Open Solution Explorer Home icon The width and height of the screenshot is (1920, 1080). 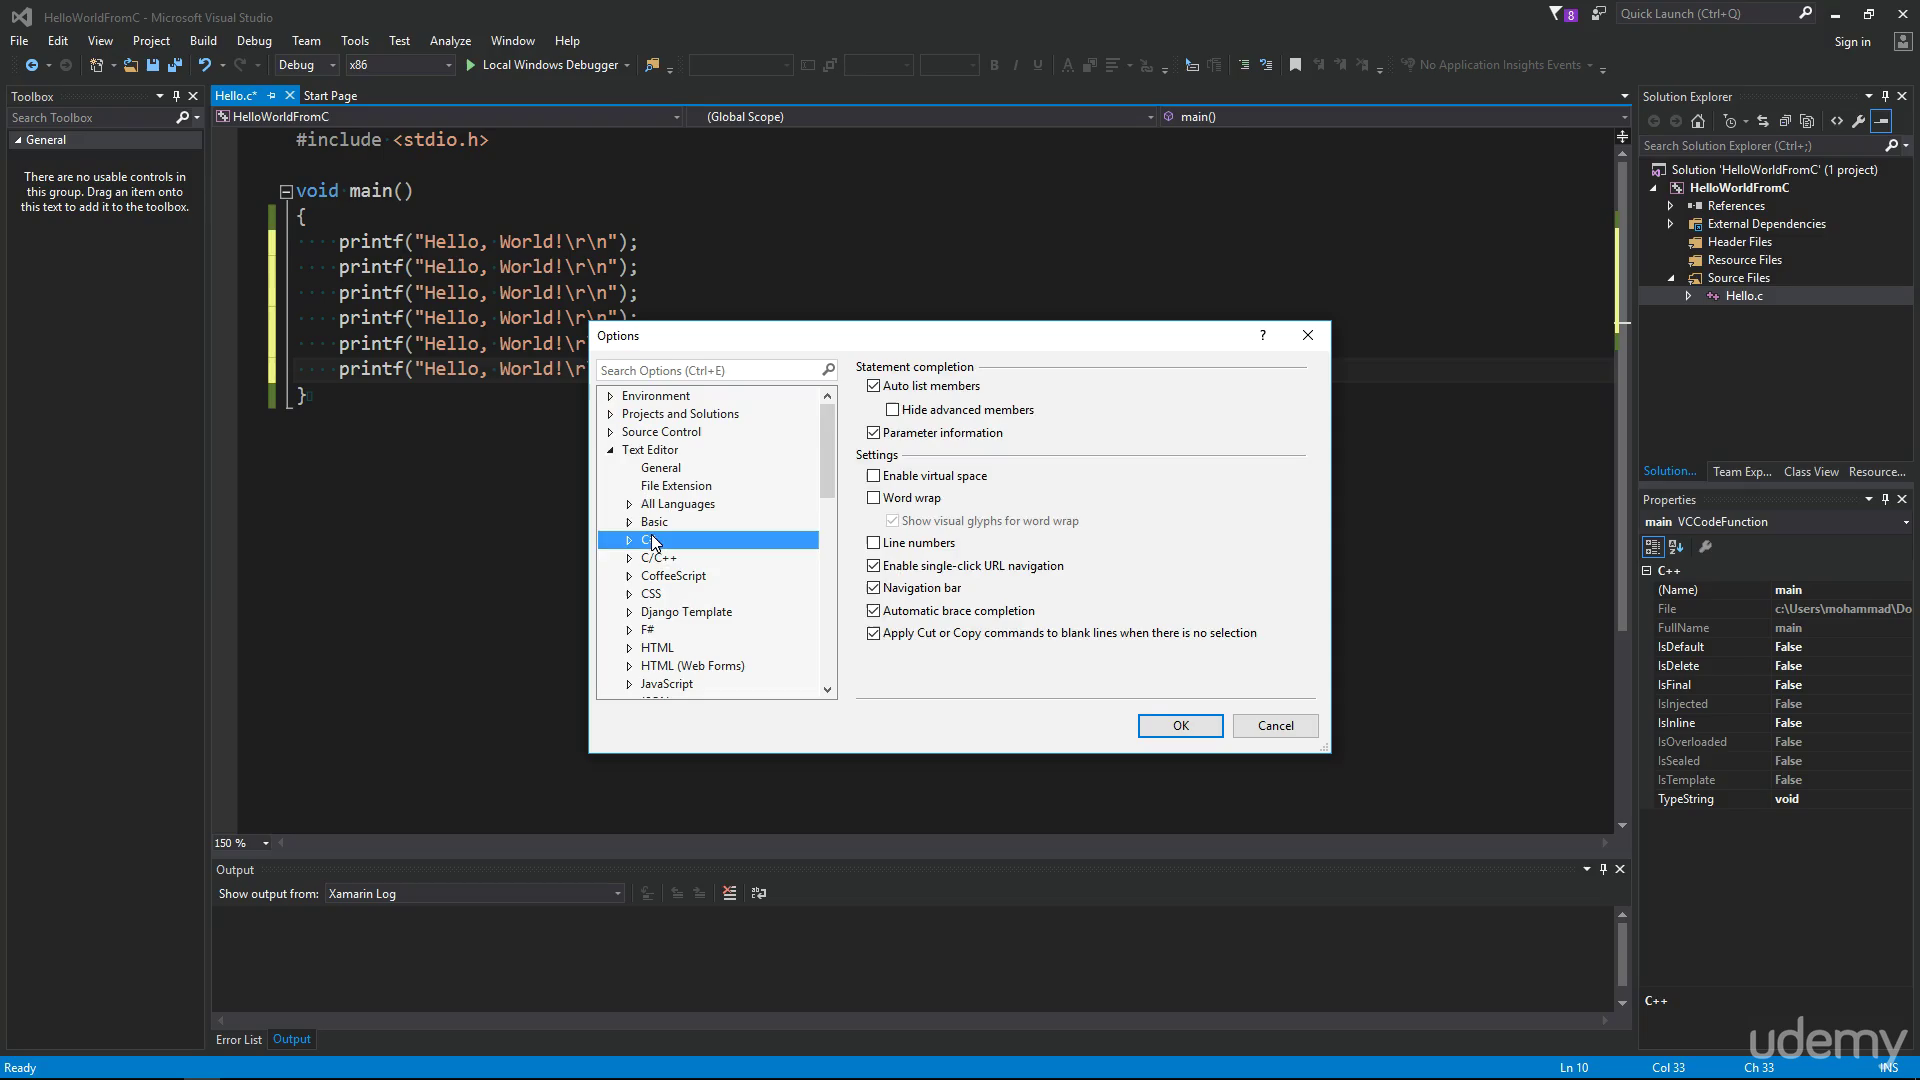click(1698, 121)
